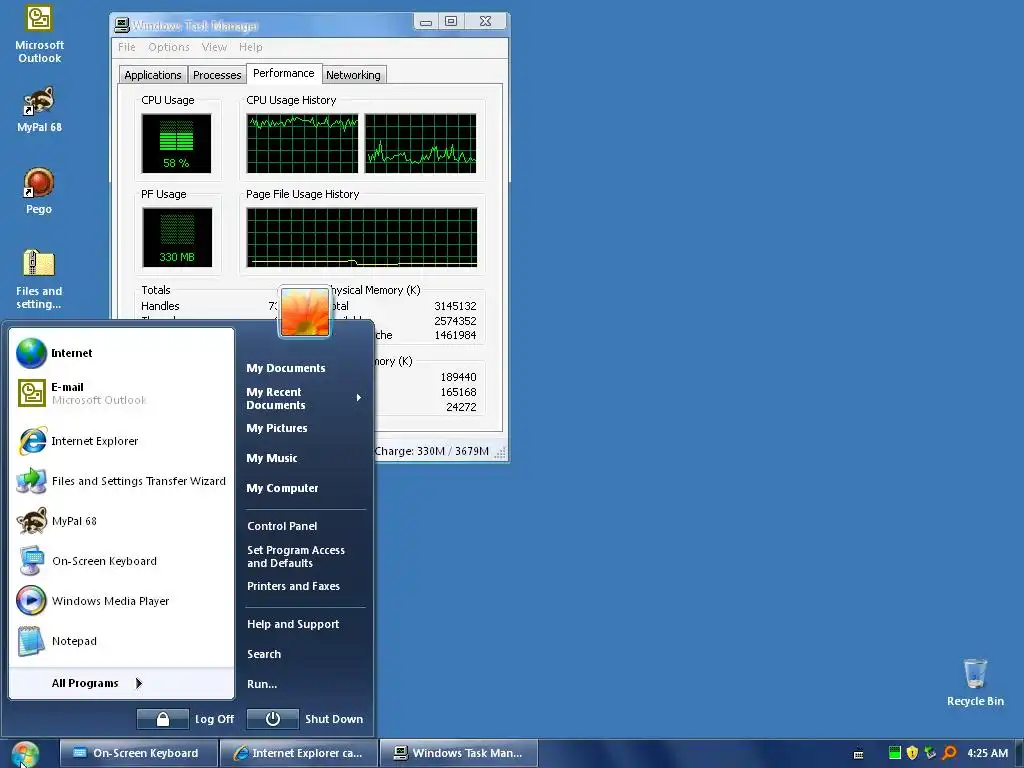Click the Start orb button
This screenshot has width=1024, height=768.
click(x=25, y=754)
